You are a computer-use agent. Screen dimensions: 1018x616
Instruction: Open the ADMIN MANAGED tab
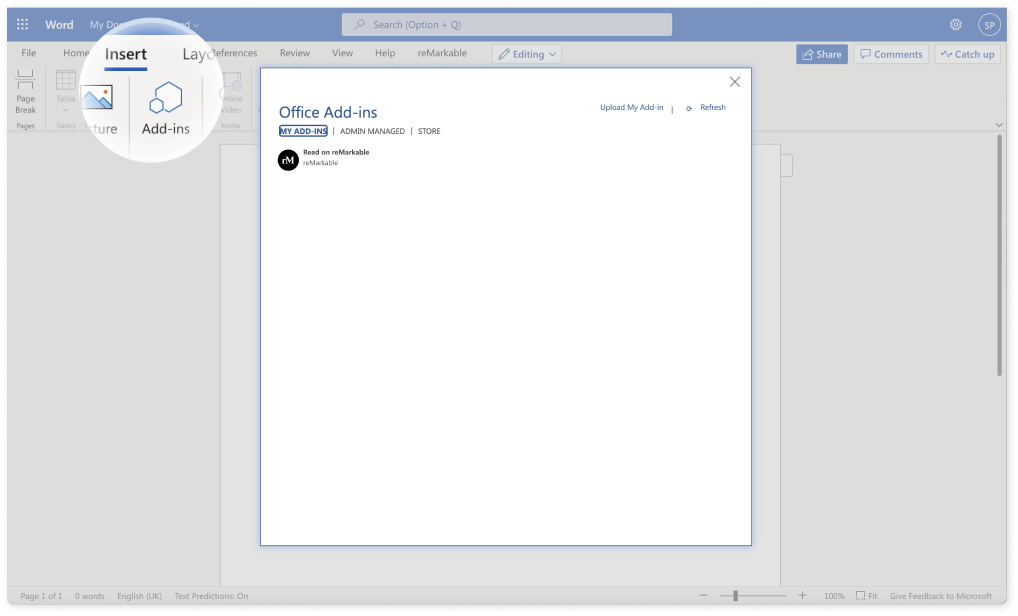pyautogui.click(x=372, y=131)
